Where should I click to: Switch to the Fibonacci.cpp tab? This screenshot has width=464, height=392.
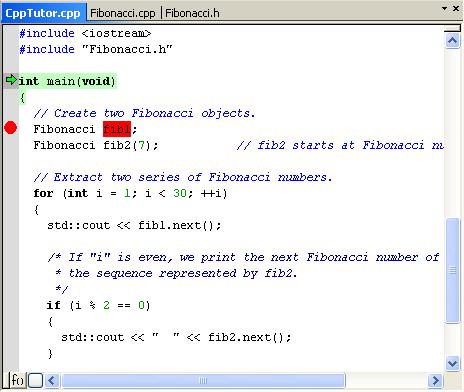pyautogui.click(x=123, y=13)
